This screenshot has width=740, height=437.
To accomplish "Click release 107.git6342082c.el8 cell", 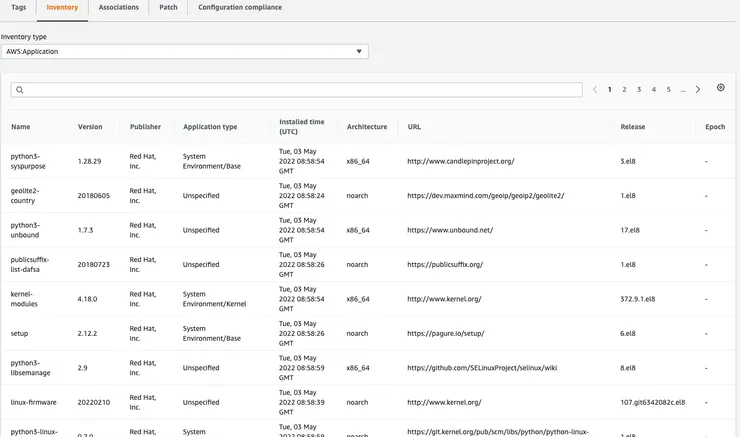I will 653,402.
